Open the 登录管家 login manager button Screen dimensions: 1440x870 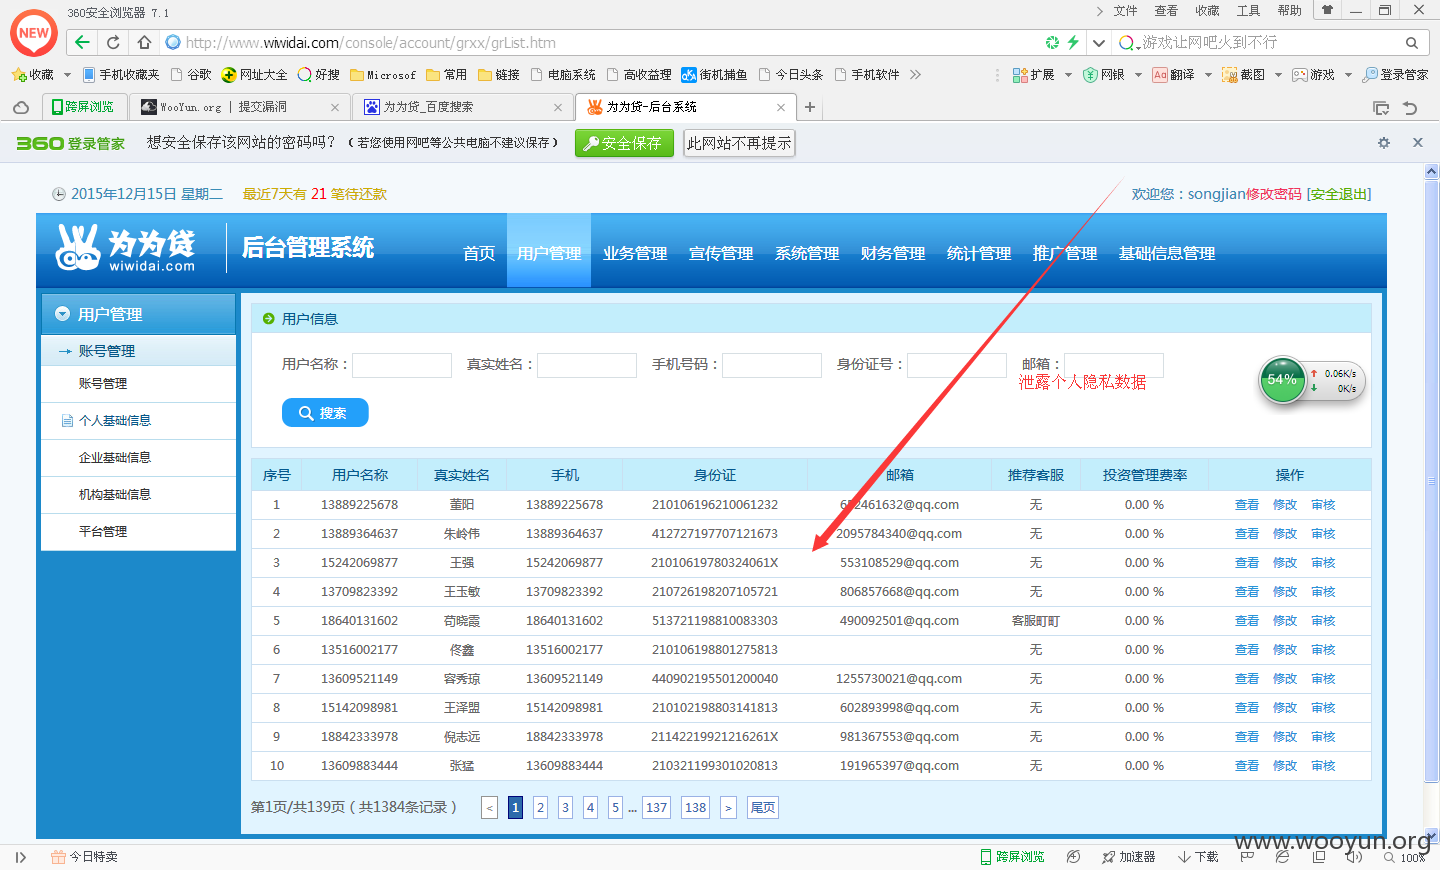pos(1395,75)
